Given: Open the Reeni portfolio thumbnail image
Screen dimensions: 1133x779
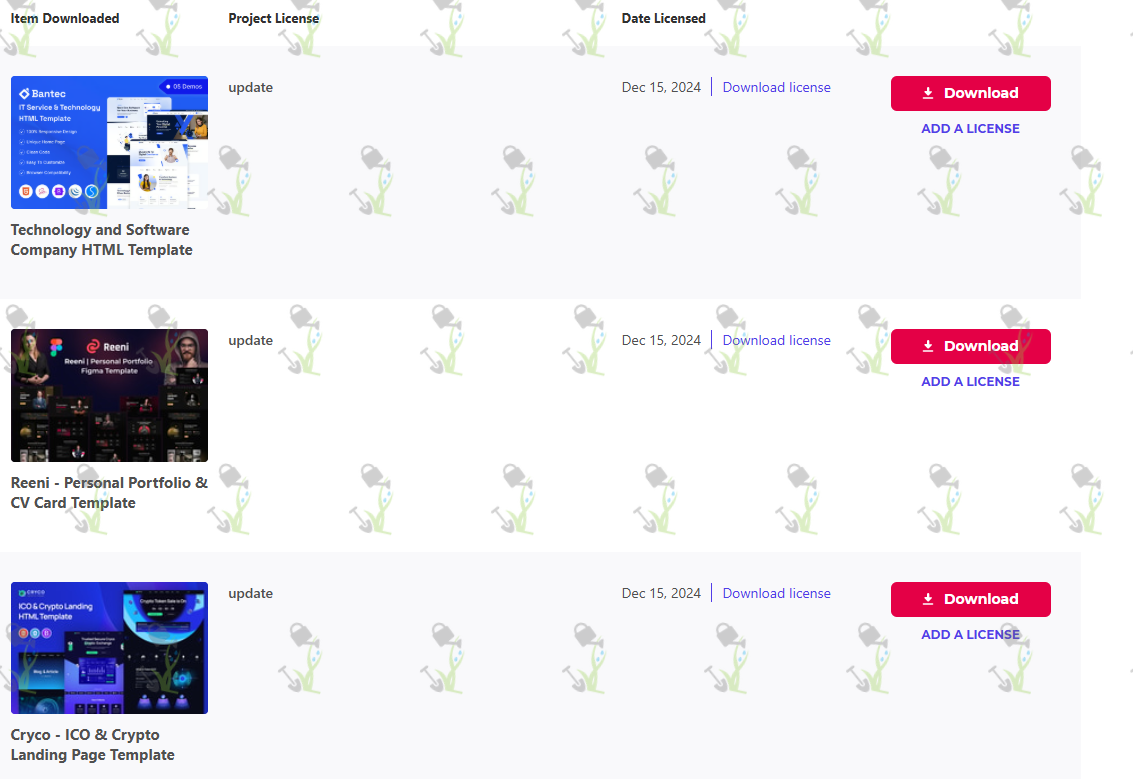Looking at the screenshot, I should 109,395.
